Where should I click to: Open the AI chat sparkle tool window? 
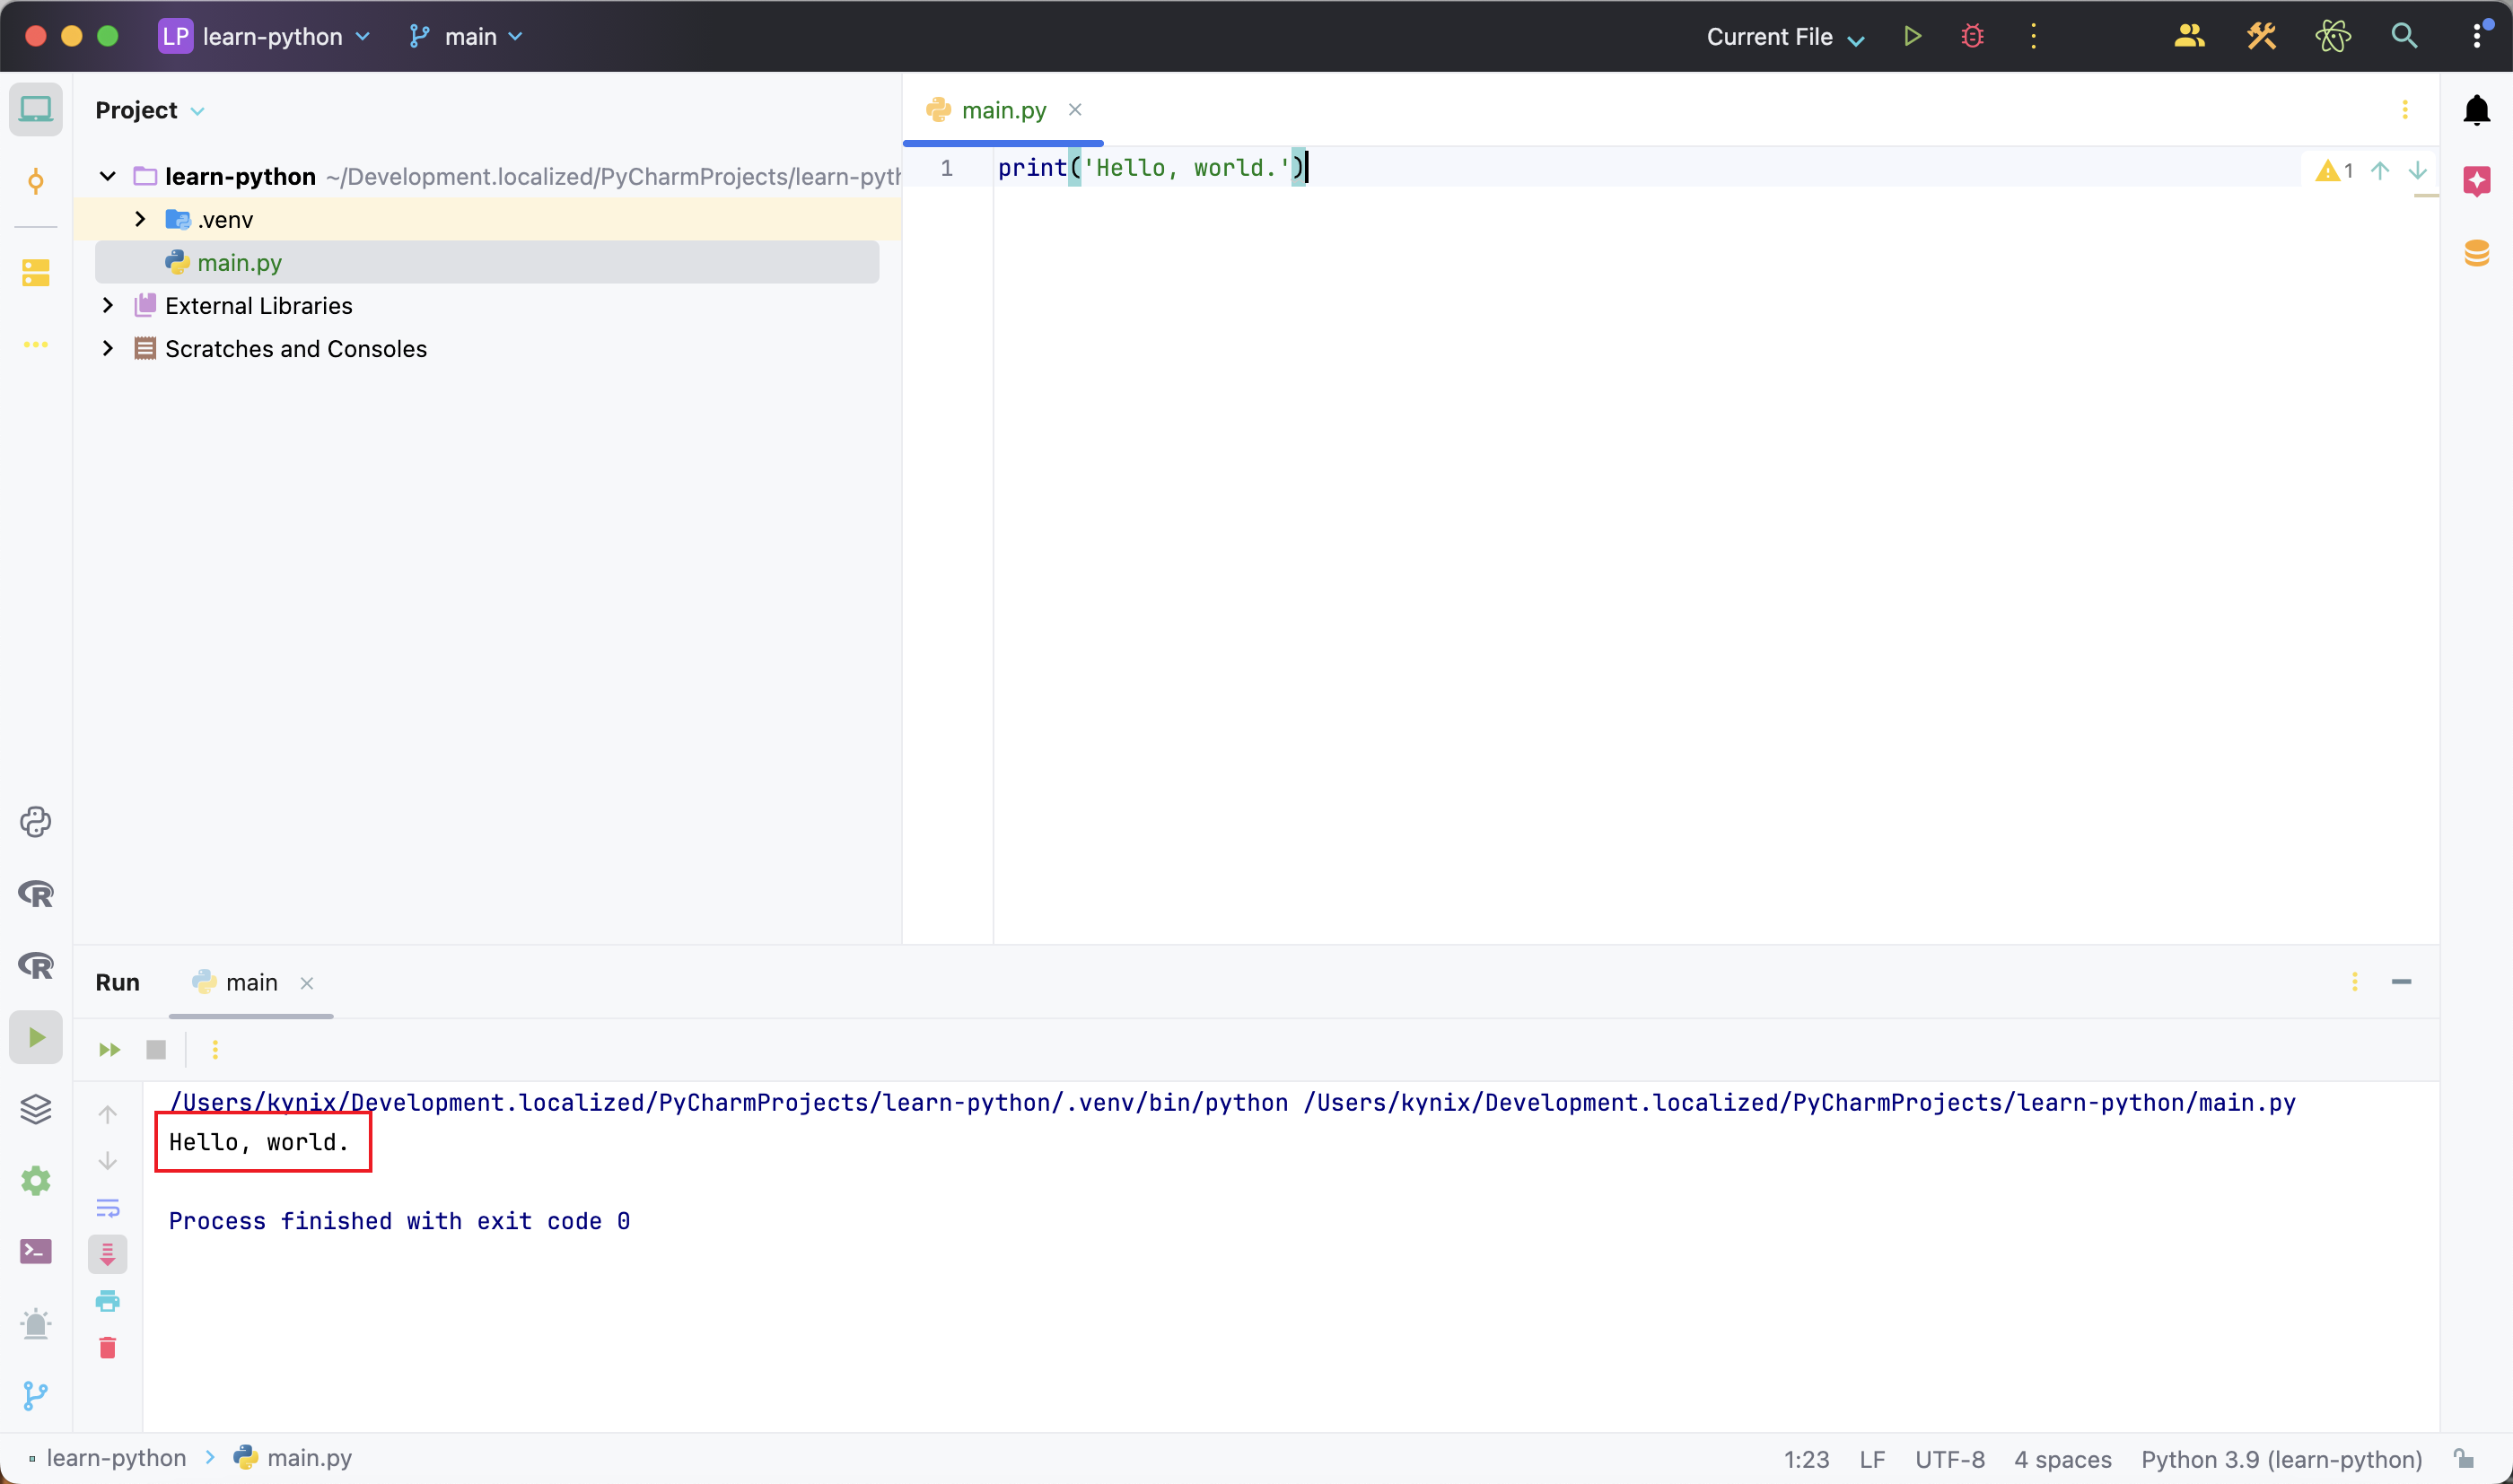(x=2477, y=181)
